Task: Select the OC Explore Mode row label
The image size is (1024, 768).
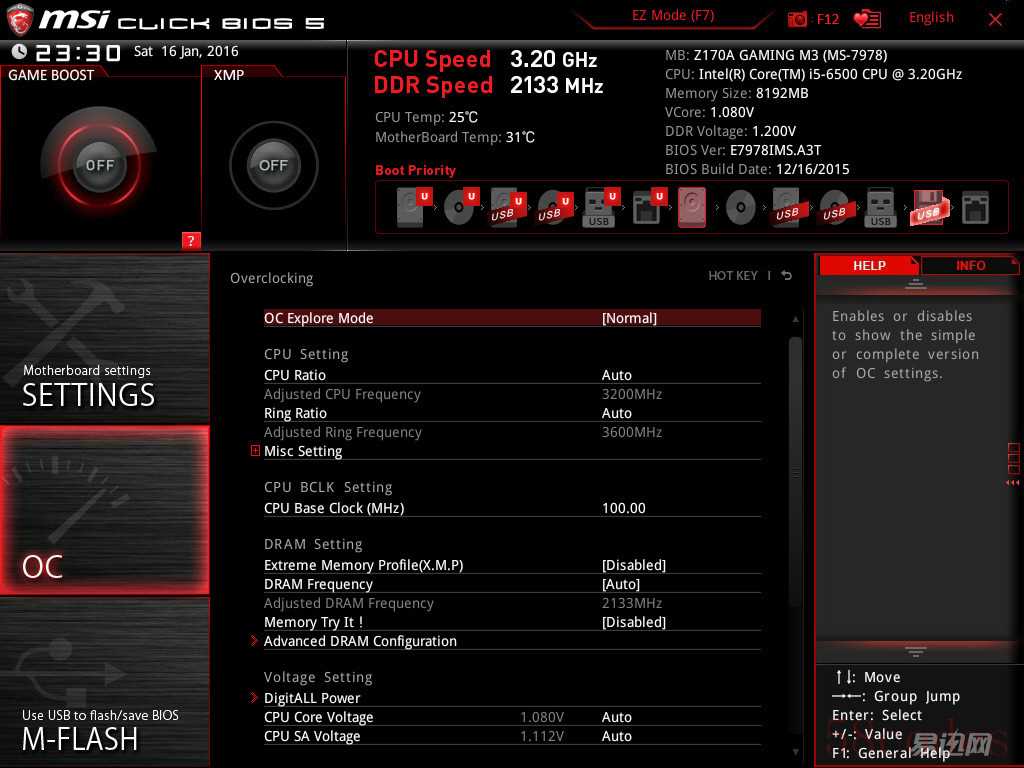Action: (x=319, y=318)
